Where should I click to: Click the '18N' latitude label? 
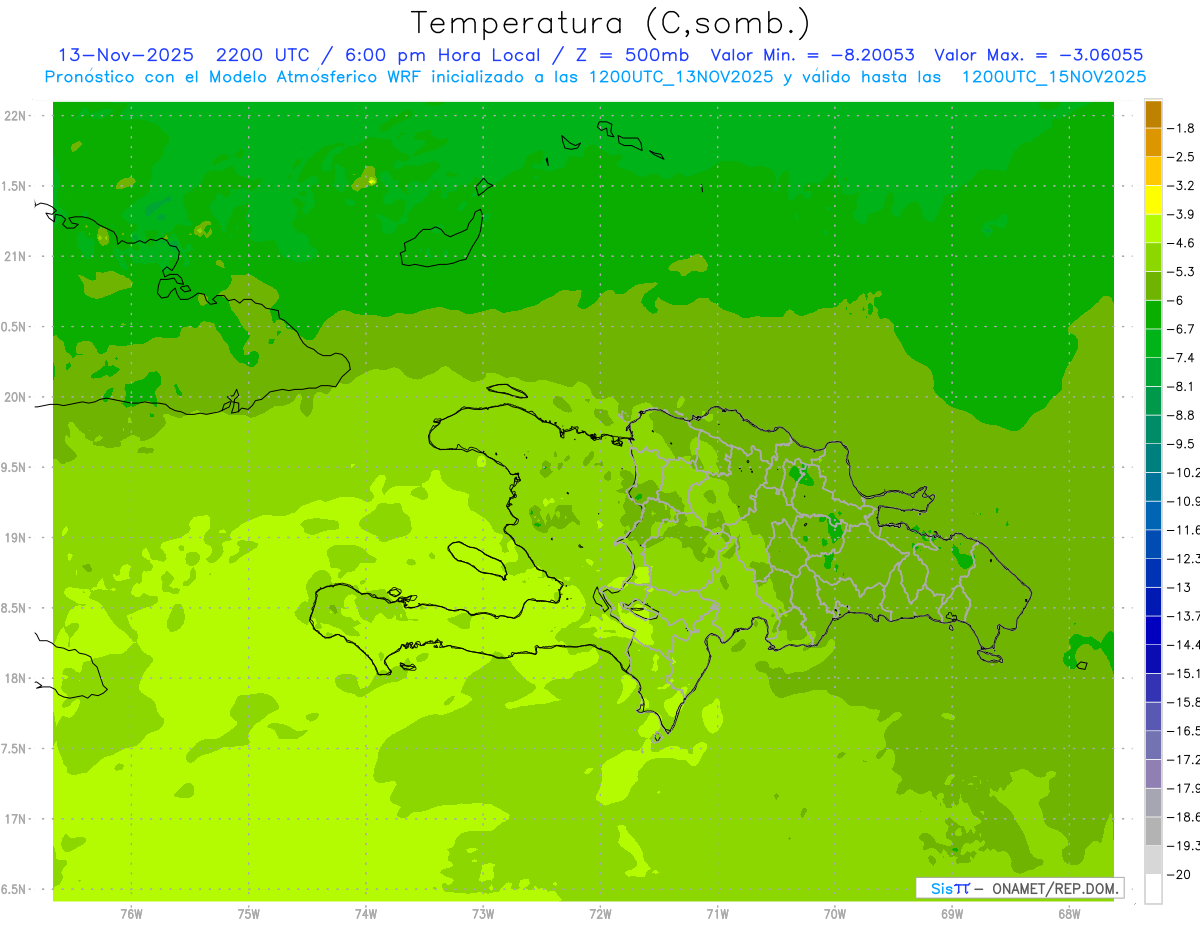(15, 678)
